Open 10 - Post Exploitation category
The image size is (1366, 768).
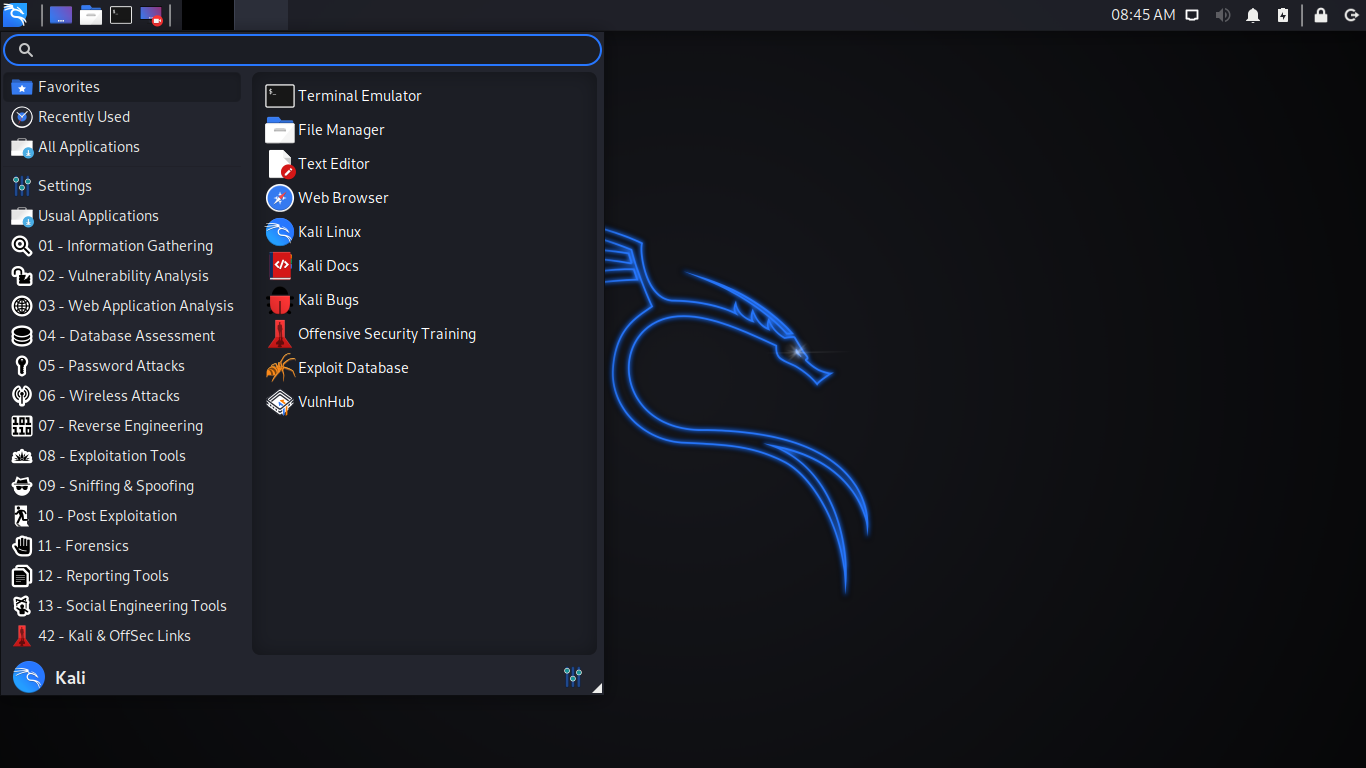122,516
